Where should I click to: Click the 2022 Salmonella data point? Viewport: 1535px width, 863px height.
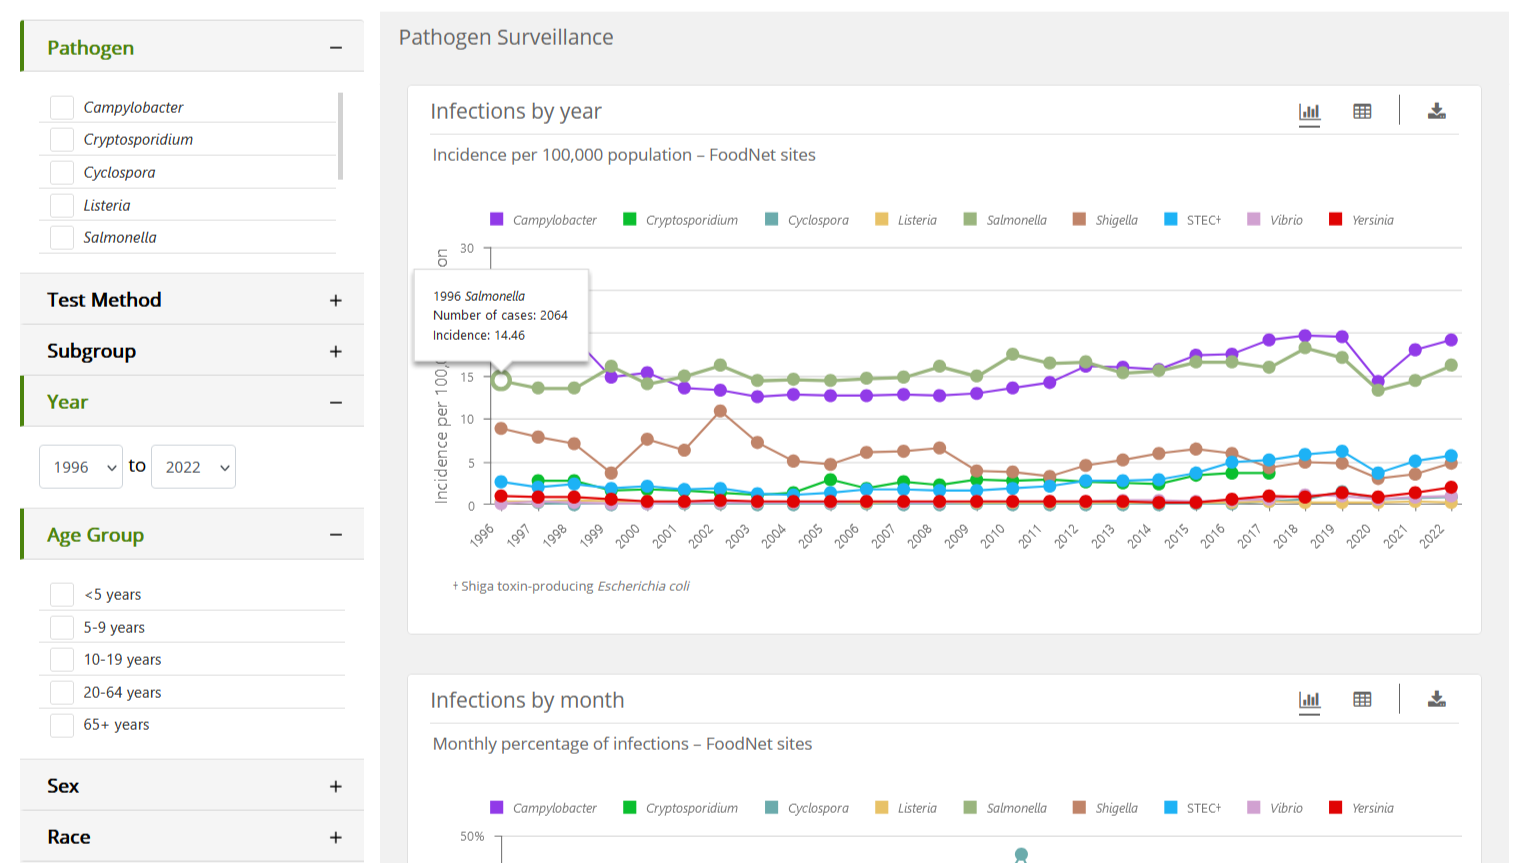tap(1451, 366)
